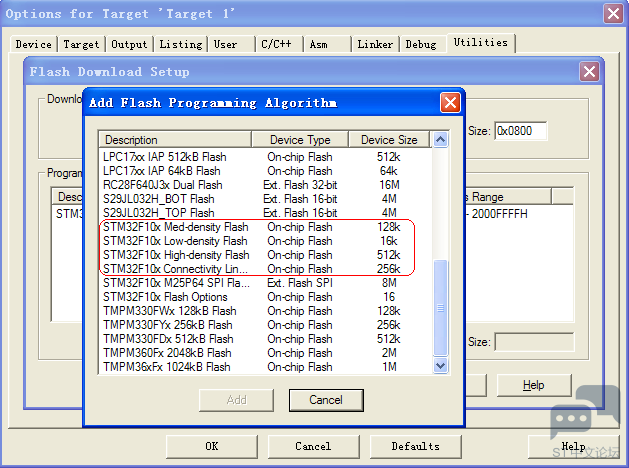Image resolution: width=629 pixels, height=468 pixels.
Task: Select STM32F10x M25P64 SPI Flash entry
Action: coord(265,283)
